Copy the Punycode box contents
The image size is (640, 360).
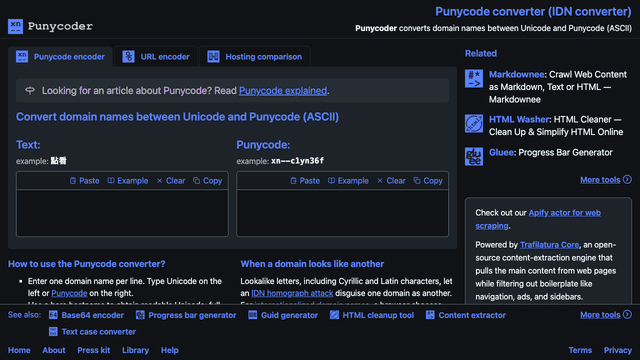[428, 181]
